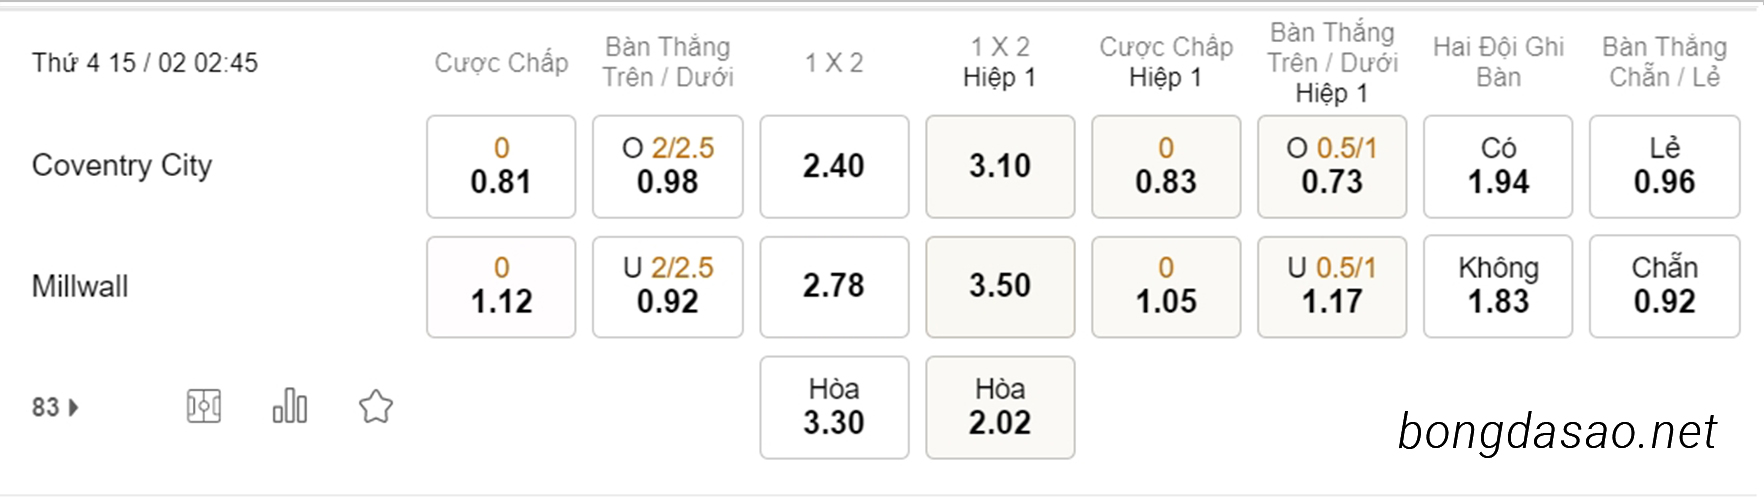Choose Coventry City 1X2 odds 2.40
This screenshot has width=1764, height=502.
pyautogui.click(x=834, y=166)
